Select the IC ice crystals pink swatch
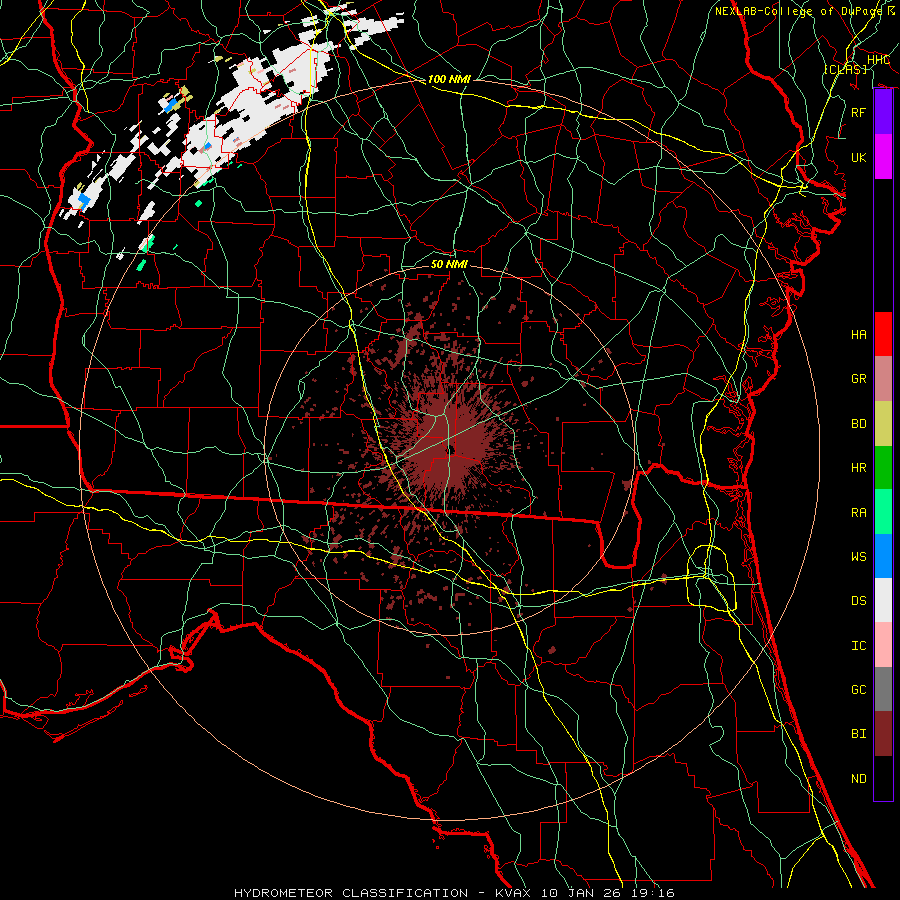The image size is (900, 900). click(x=883, y=645)
